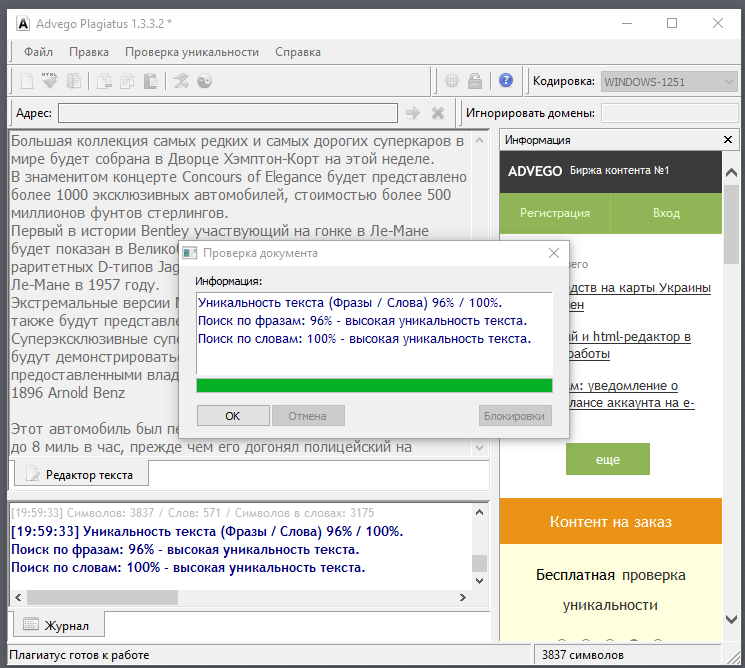Open the Проверка уникальности menu

(191, 52)
